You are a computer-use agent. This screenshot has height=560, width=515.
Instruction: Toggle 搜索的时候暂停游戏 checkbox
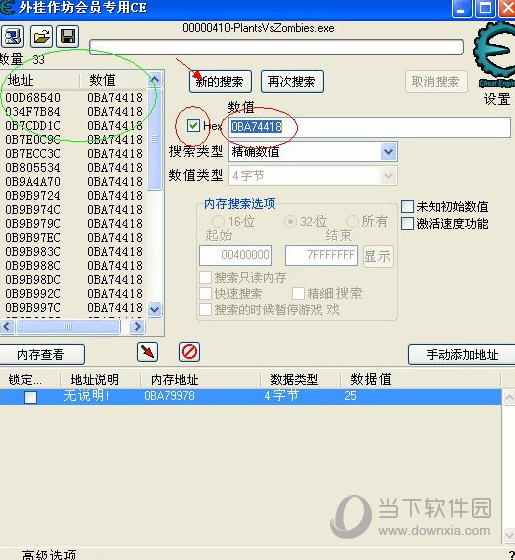(x=206, y=309)
